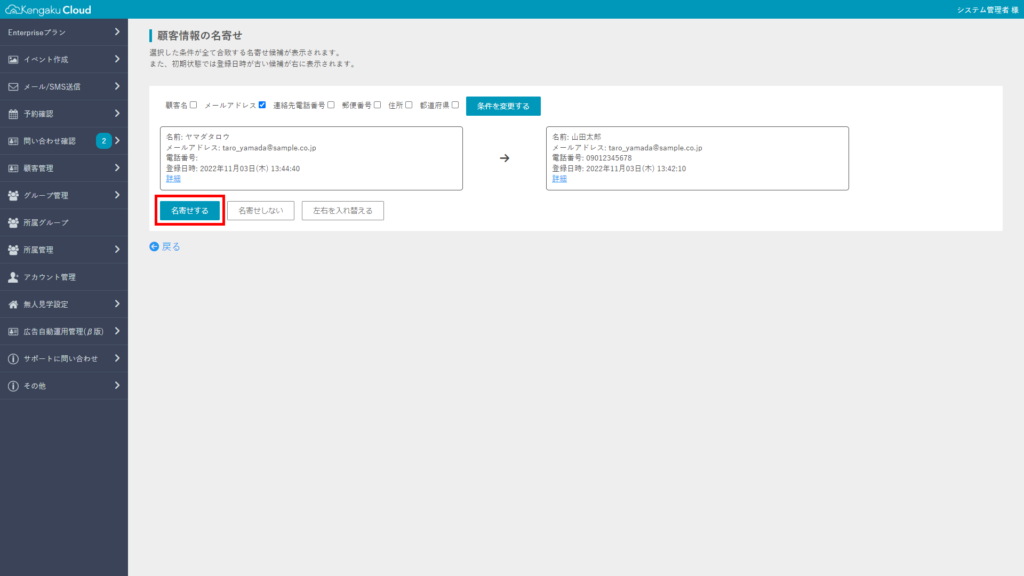Open the Enterpriseプラン menu item

point(64,32)
